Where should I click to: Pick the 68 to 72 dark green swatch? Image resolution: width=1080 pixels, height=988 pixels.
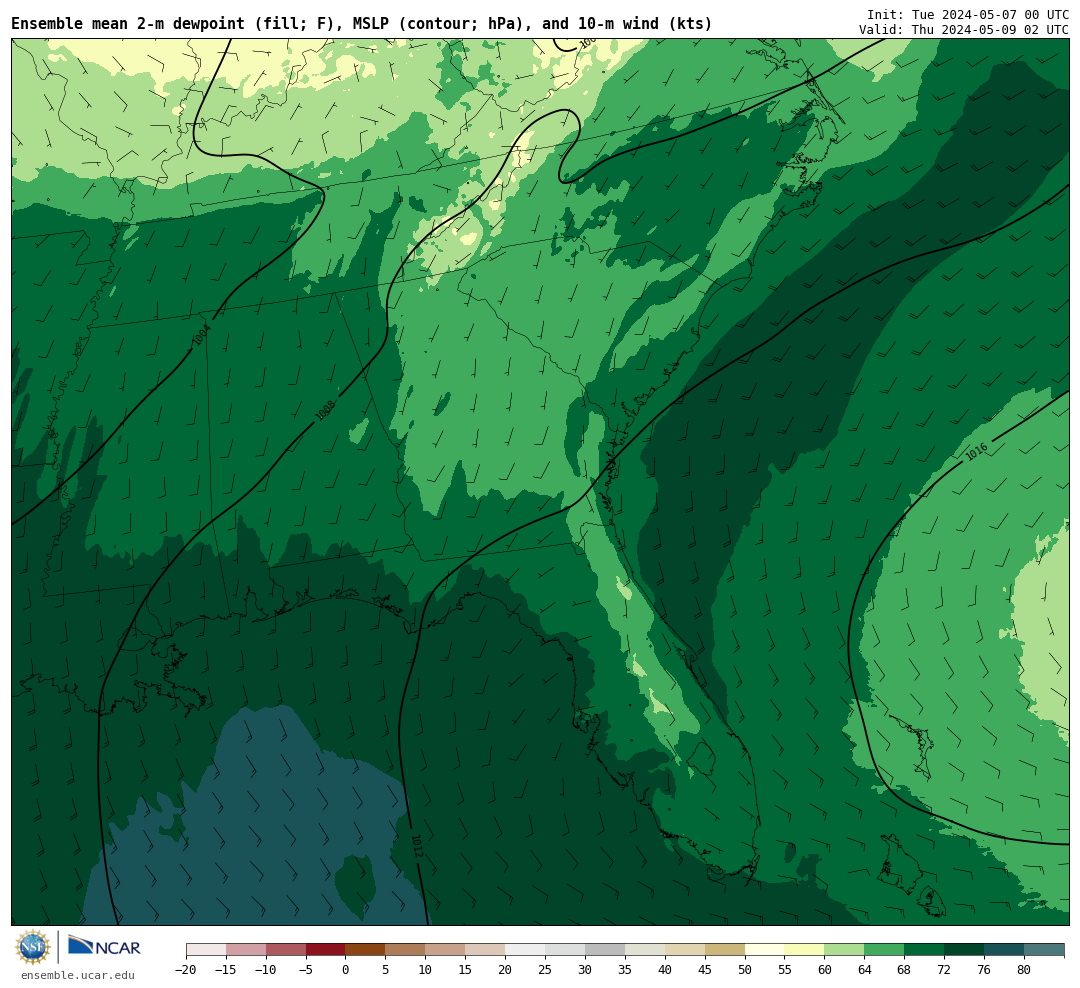click(925, 950)
